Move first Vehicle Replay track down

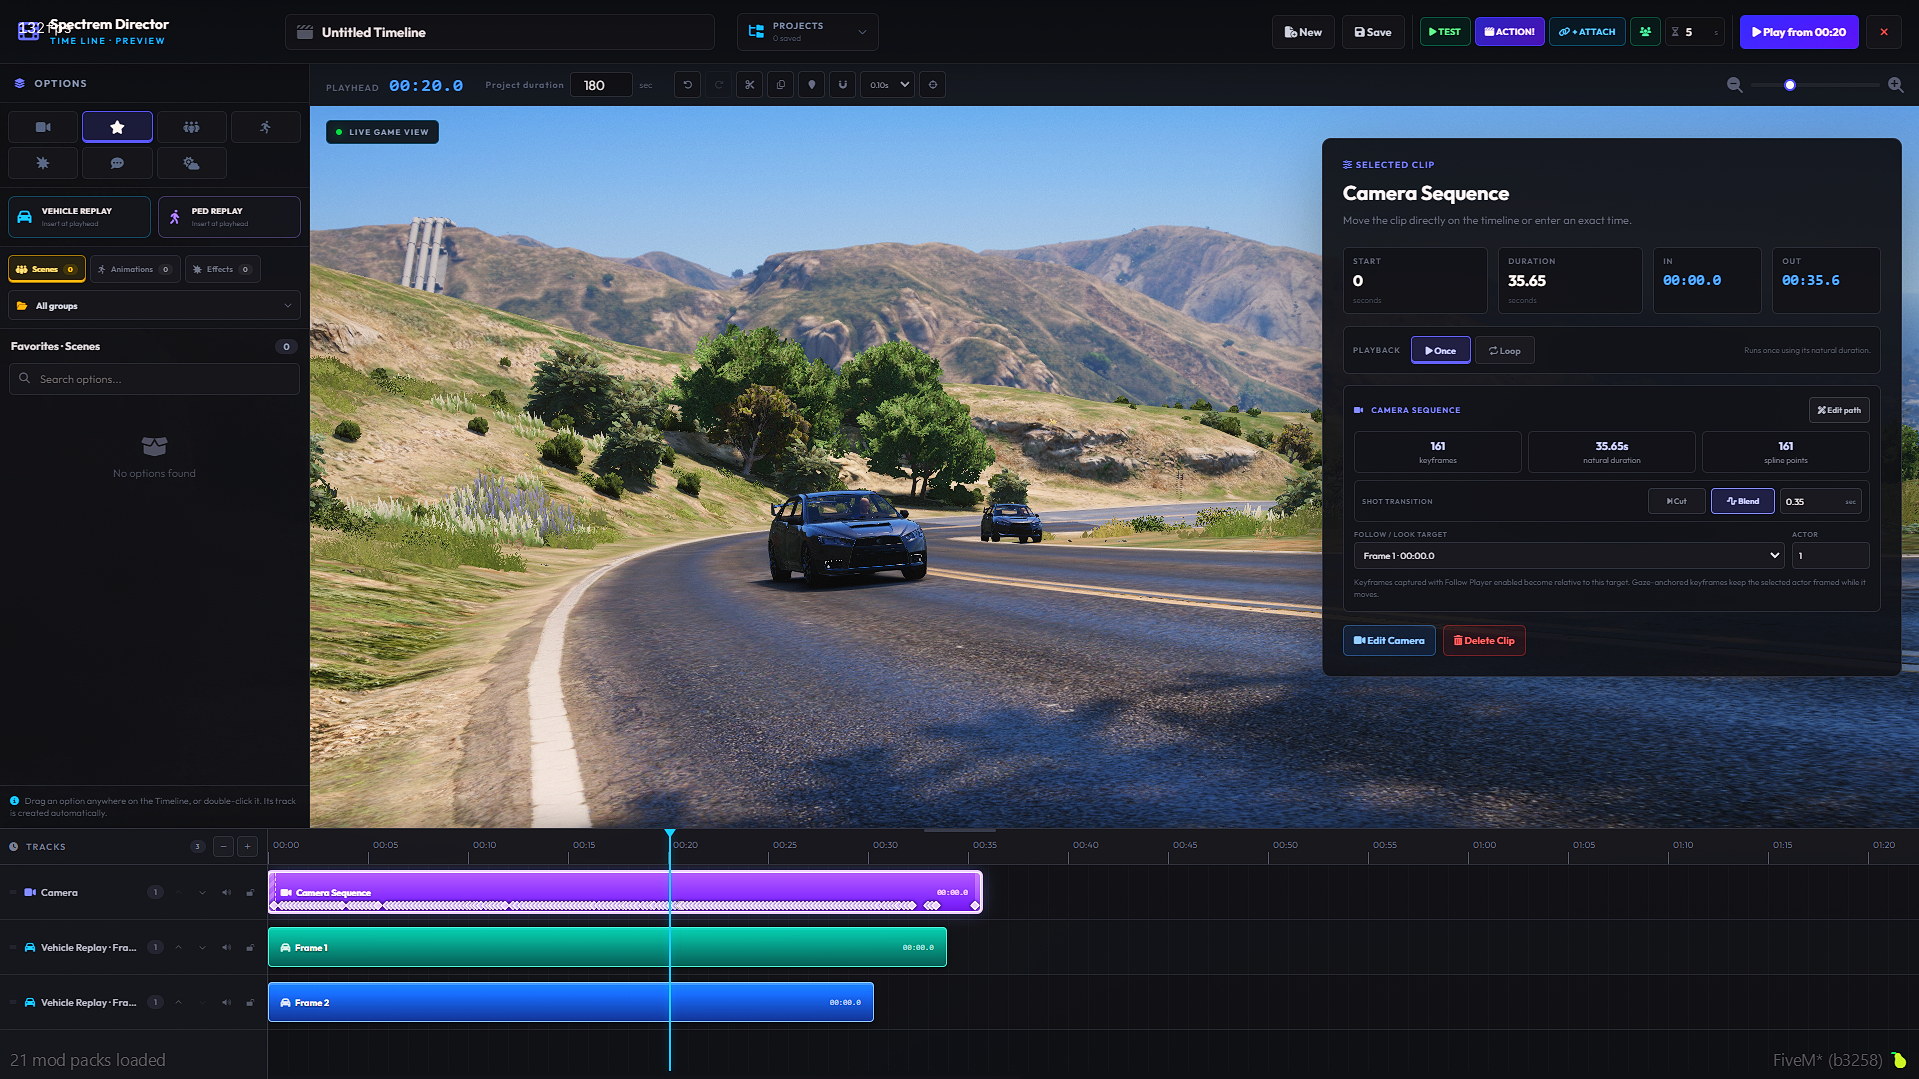pos(202,948)
